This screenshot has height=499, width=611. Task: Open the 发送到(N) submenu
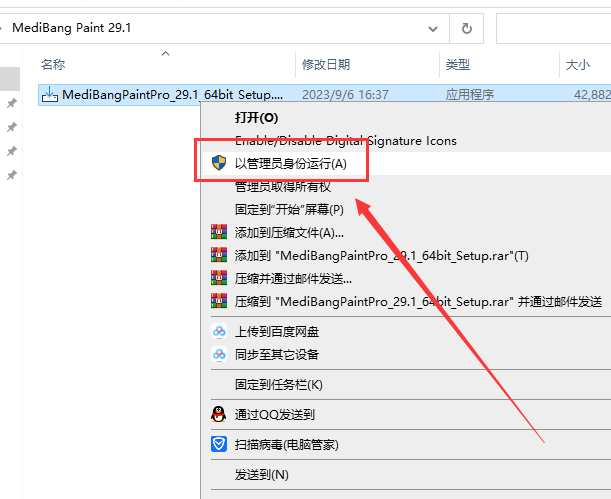click(261, 475)
